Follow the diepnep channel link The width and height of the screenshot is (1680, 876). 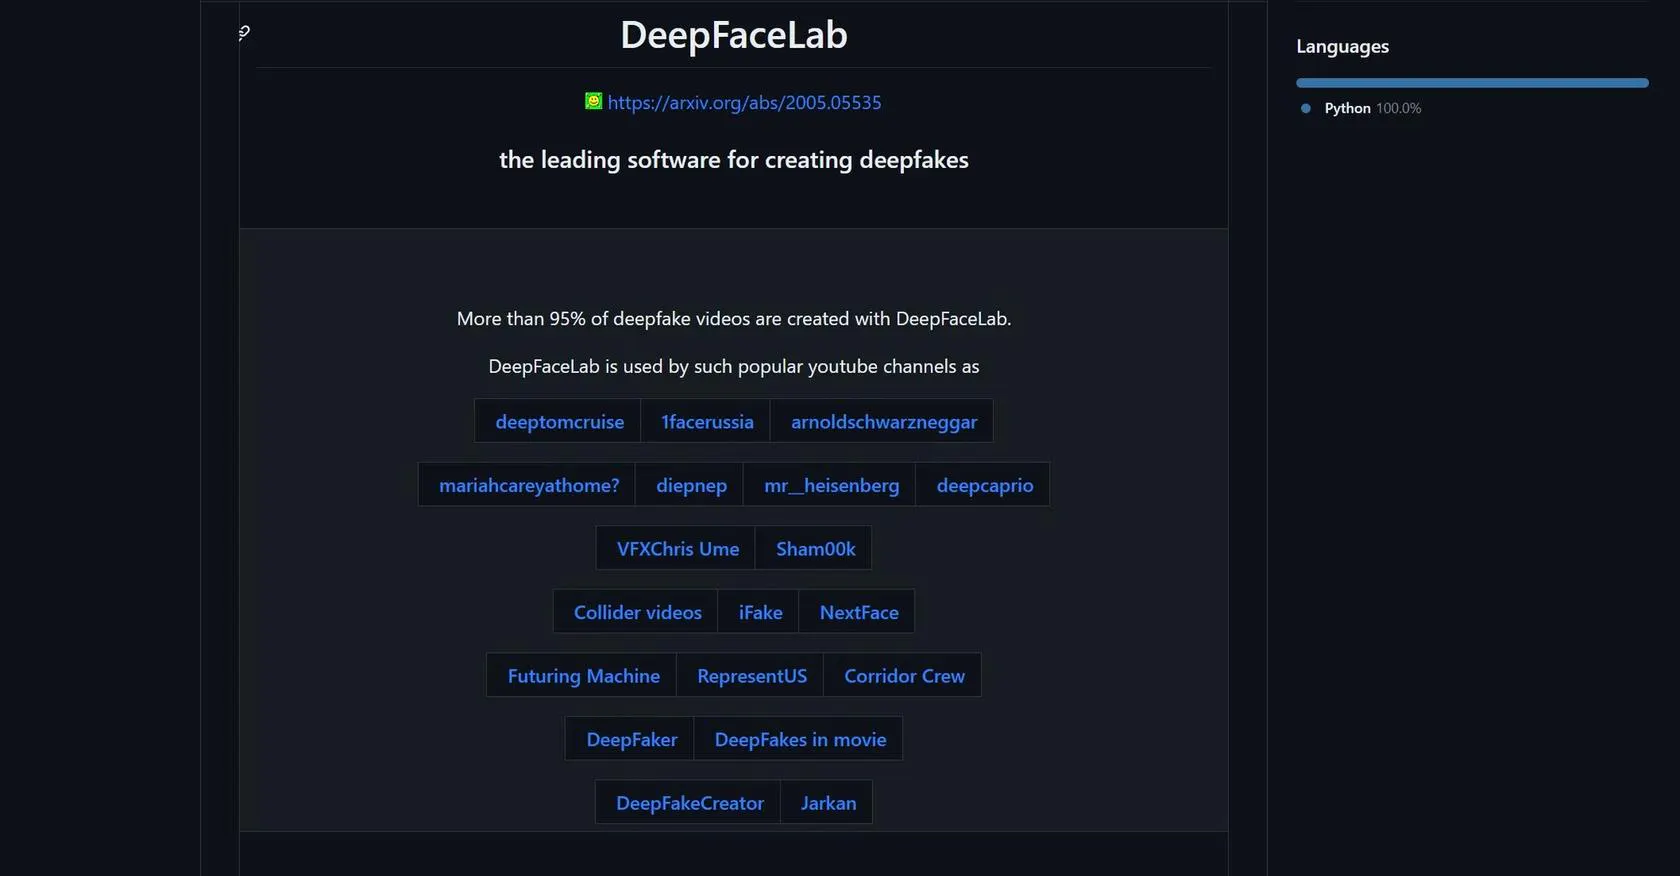692,485
